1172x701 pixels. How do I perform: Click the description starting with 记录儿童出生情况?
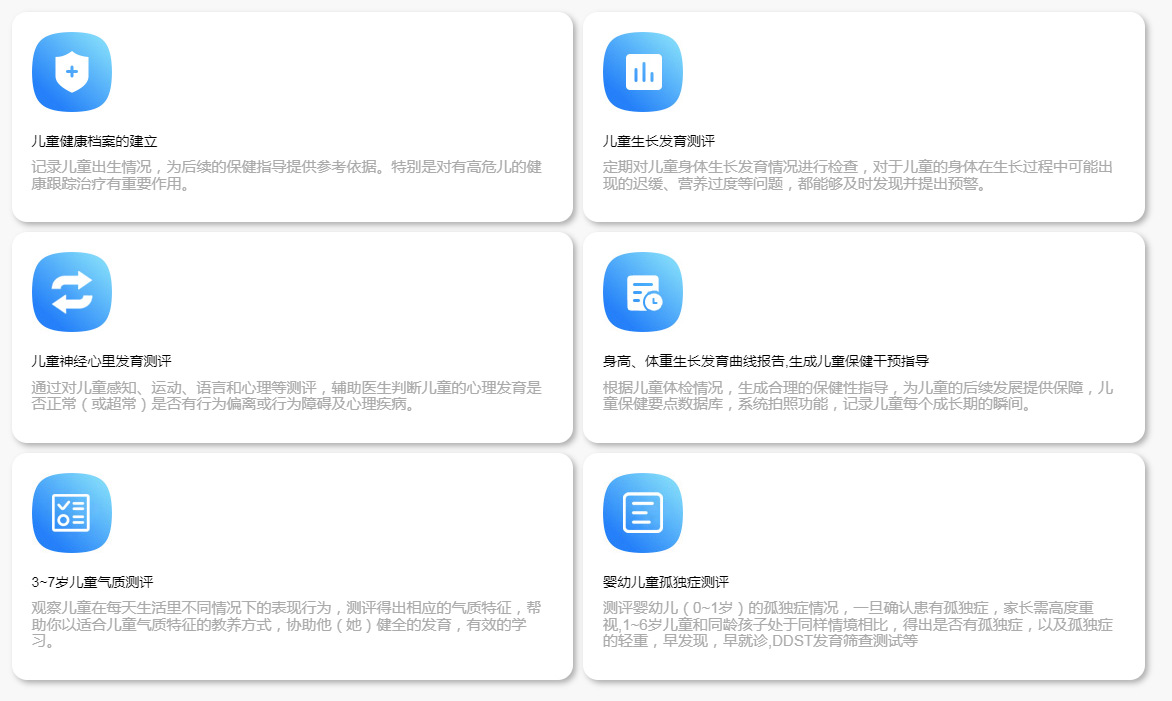pos(286,175)
